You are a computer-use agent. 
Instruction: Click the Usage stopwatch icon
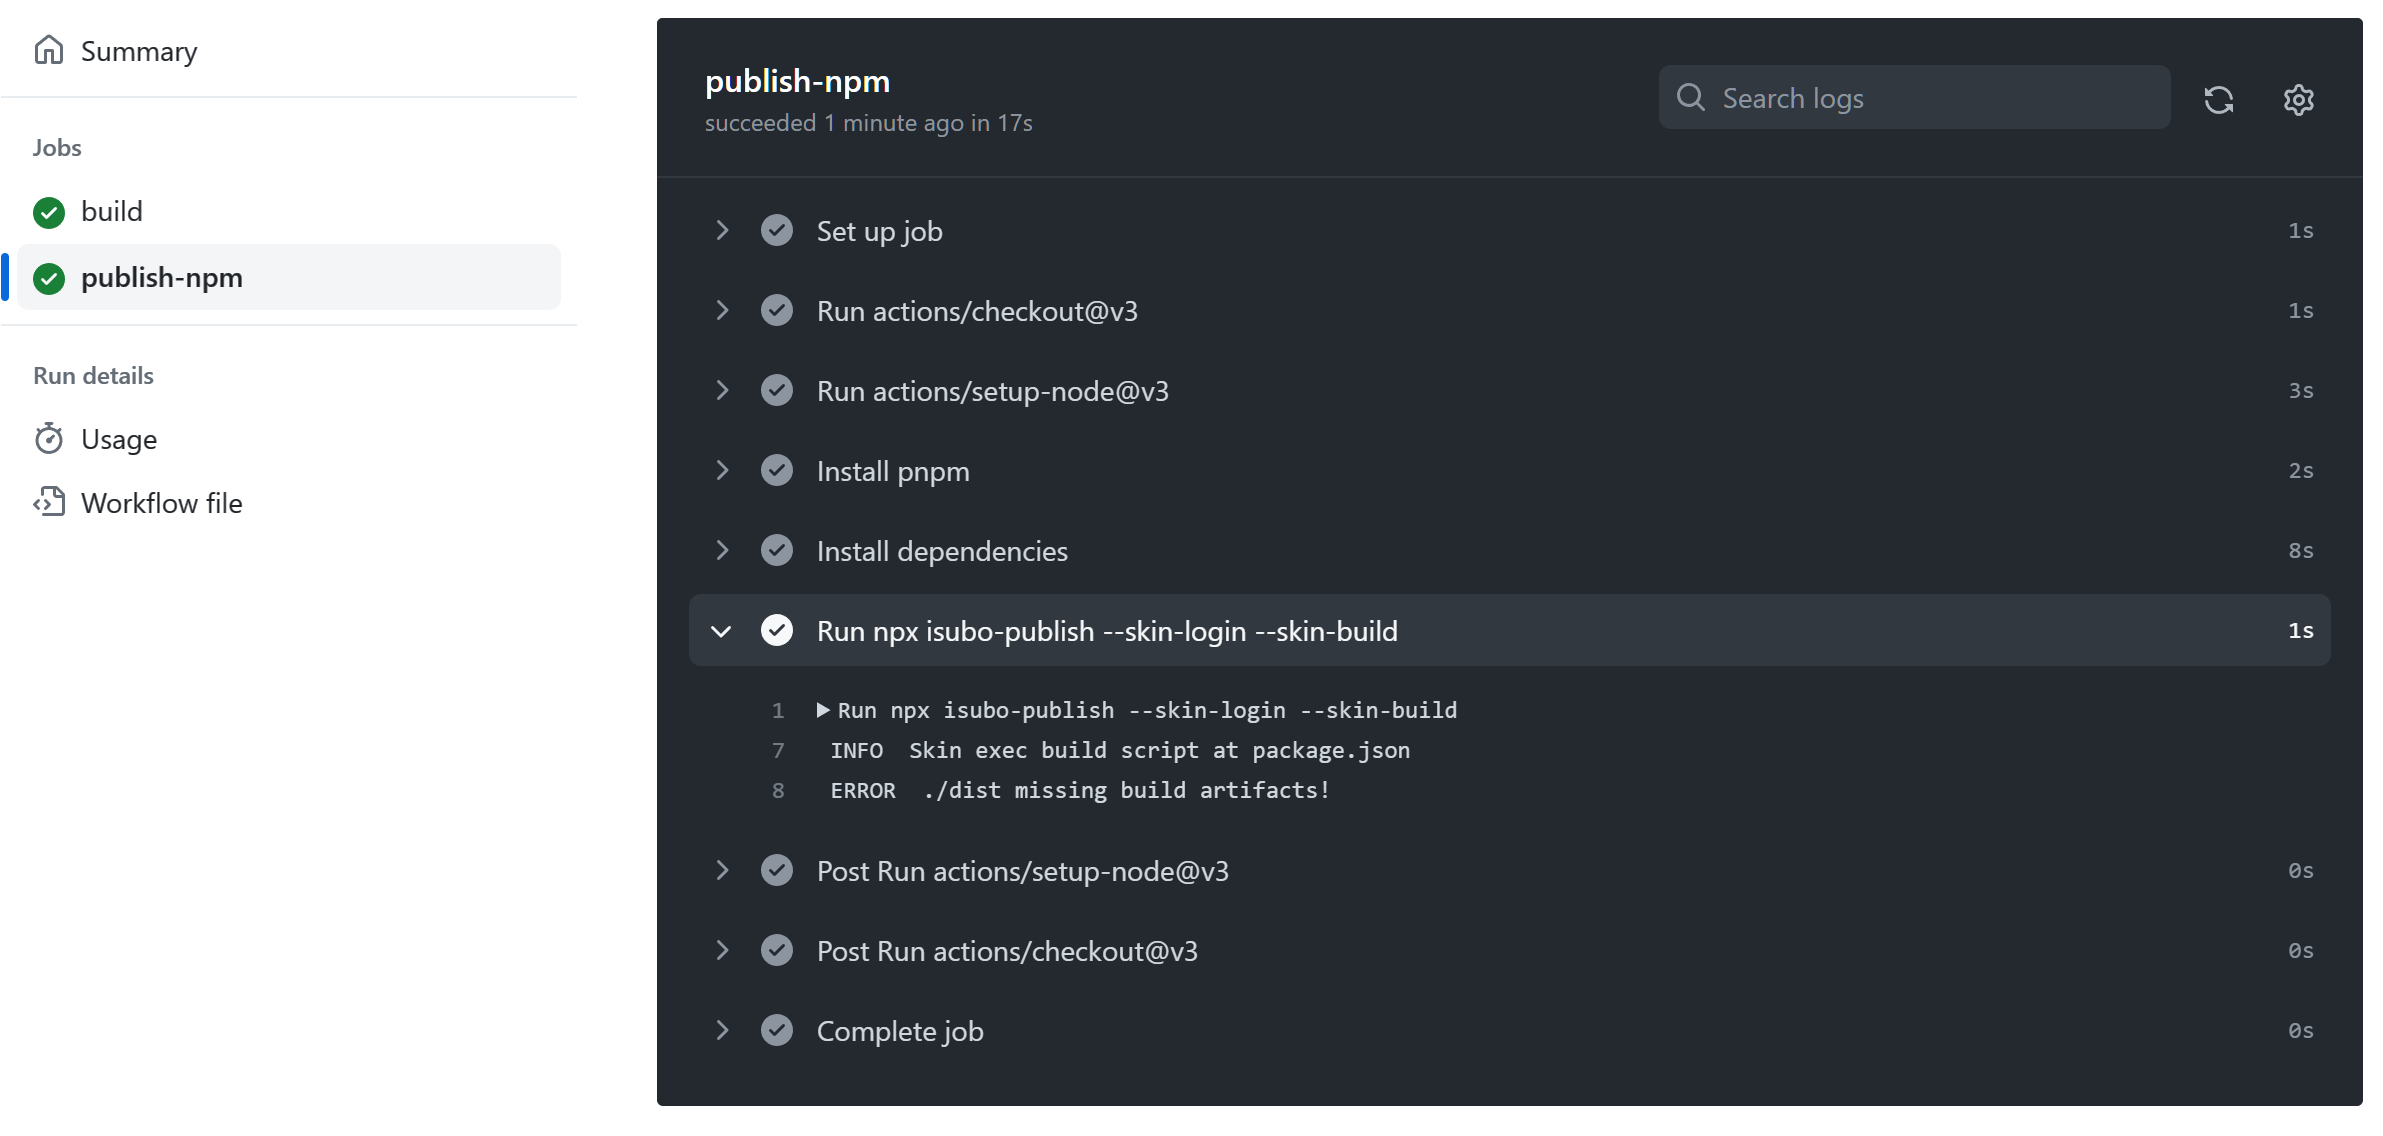tap(49, 438)
